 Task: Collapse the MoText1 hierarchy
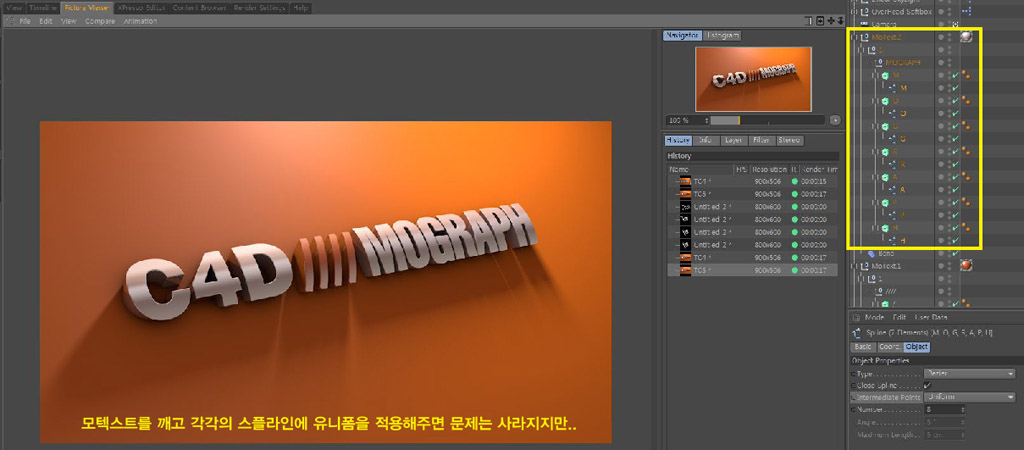click(856, 266)
